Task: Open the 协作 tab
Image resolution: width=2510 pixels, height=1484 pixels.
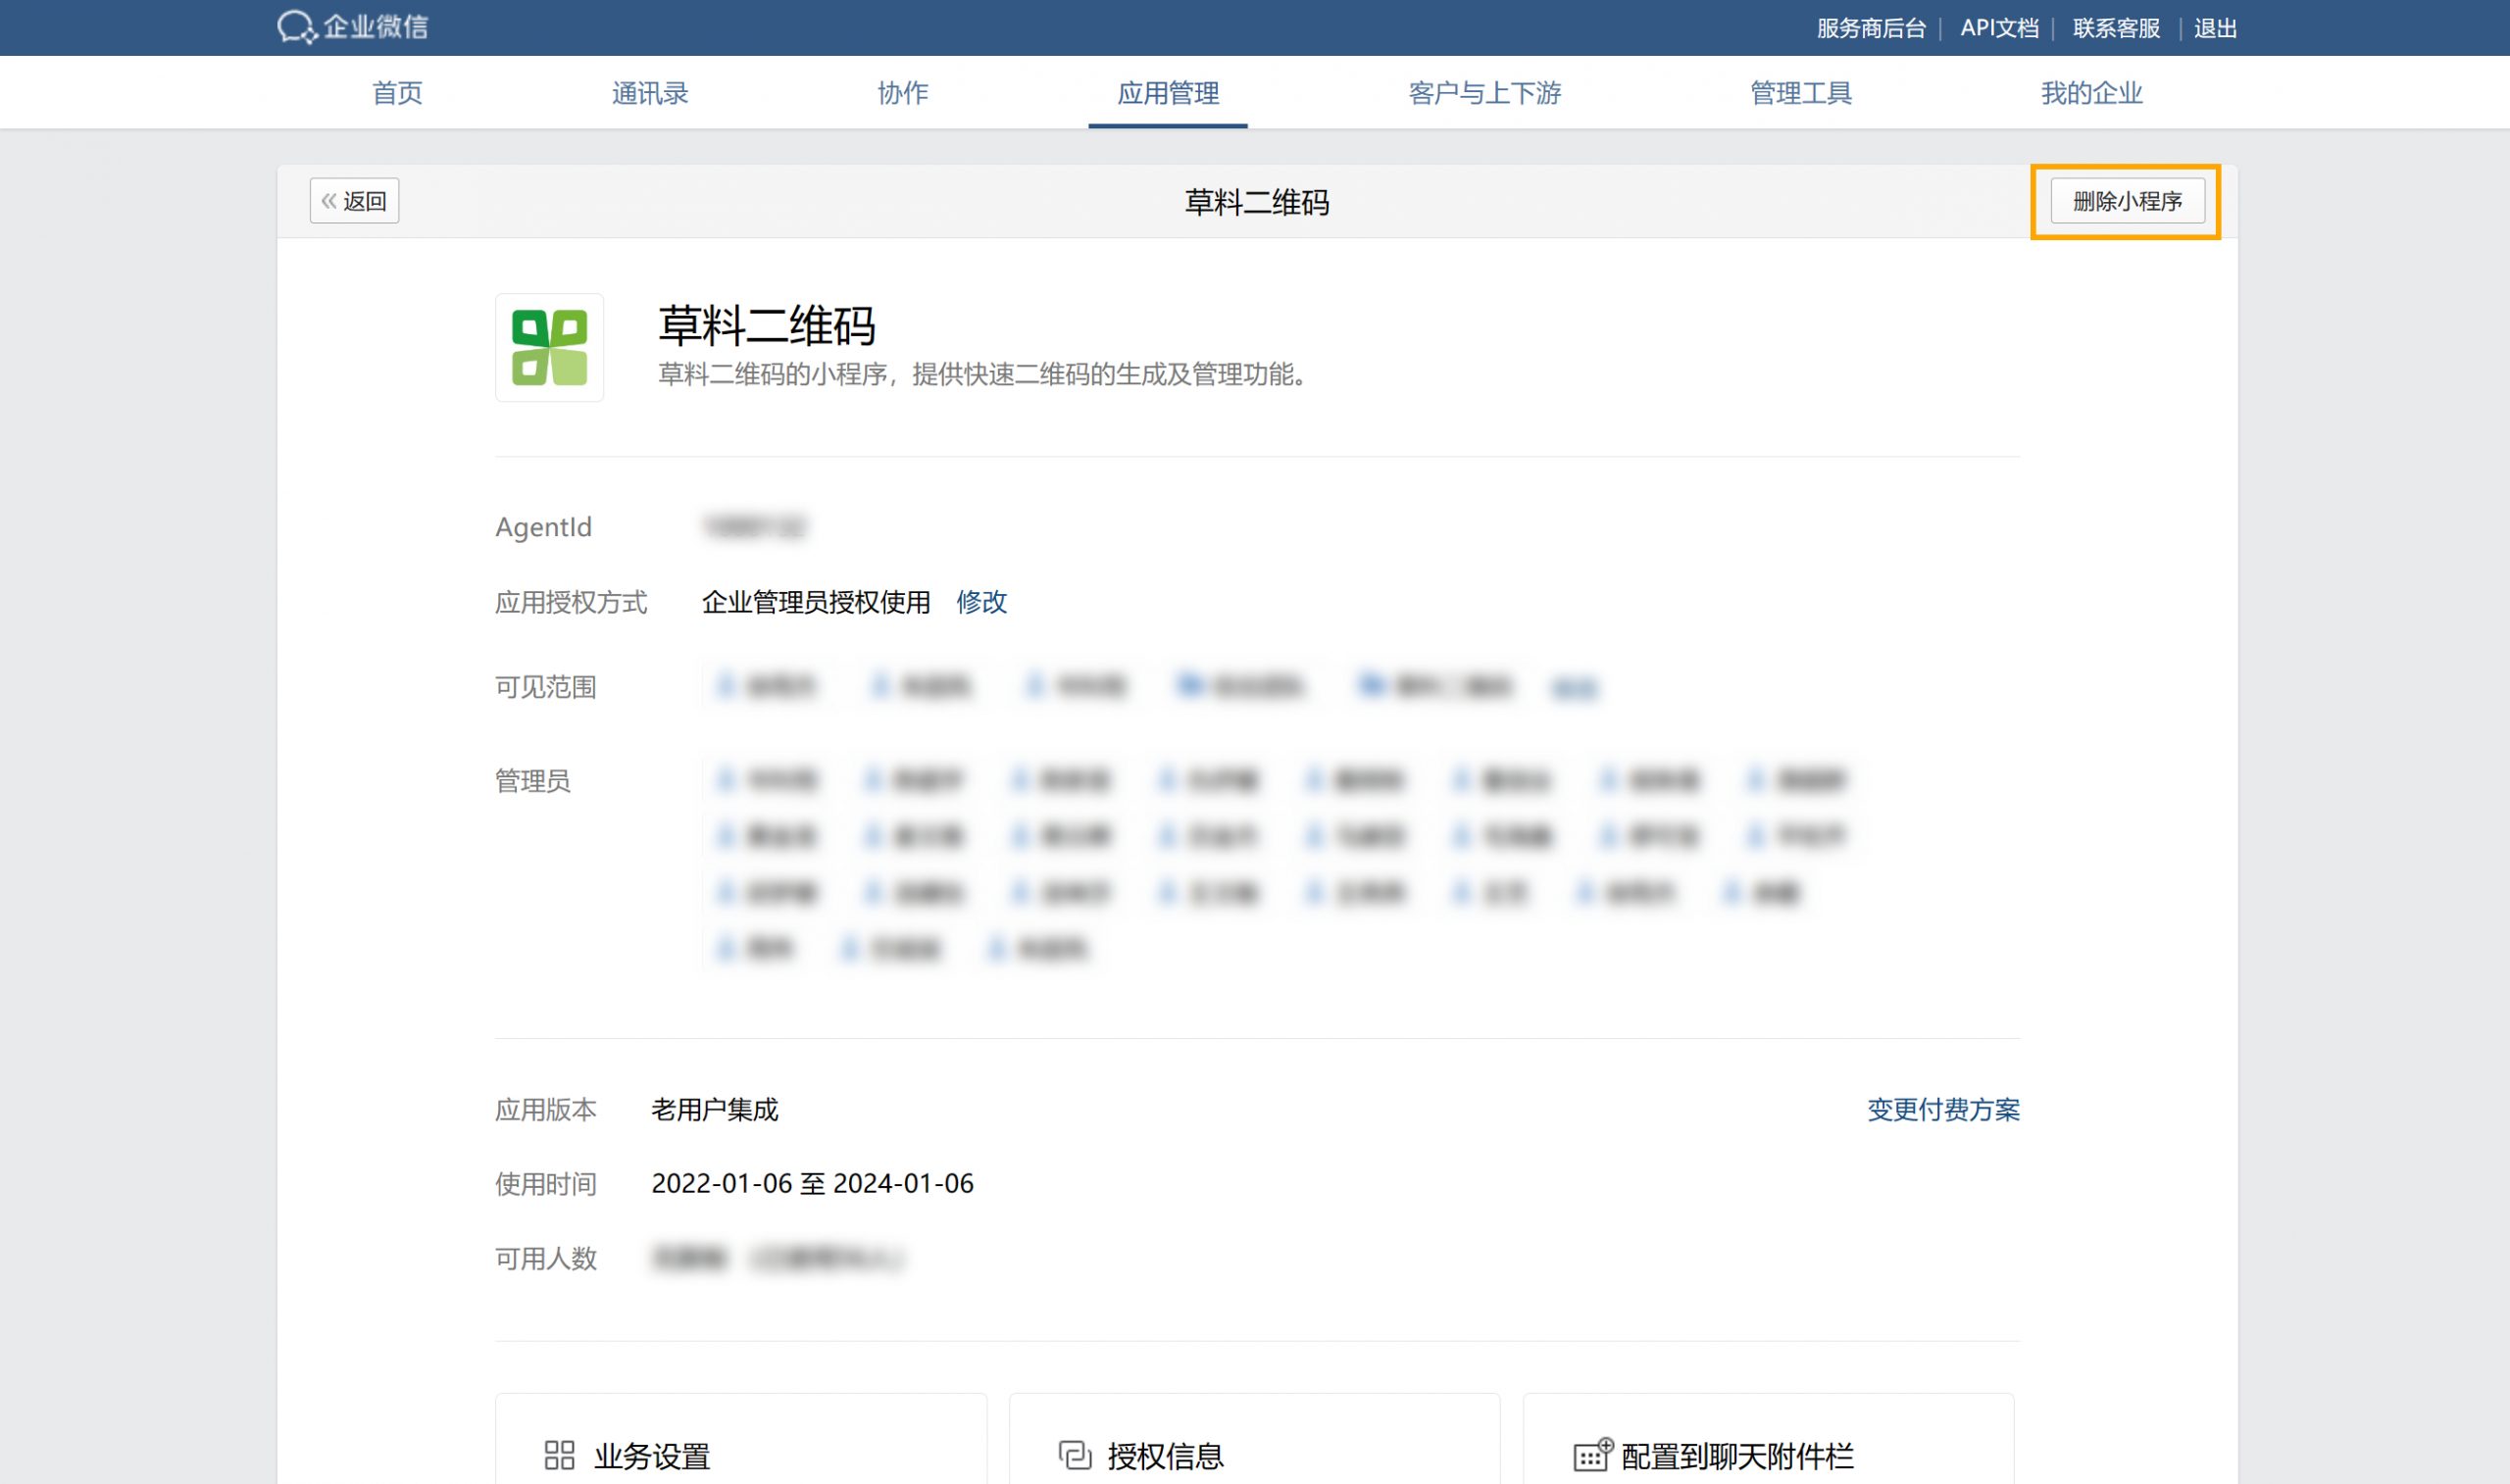Action: coord(902,93)
